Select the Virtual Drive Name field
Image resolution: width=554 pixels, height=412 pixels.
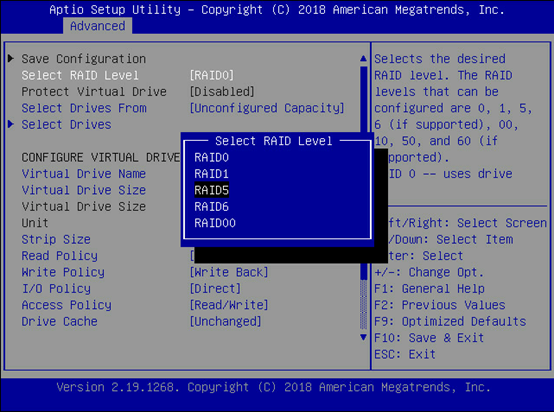83,174
